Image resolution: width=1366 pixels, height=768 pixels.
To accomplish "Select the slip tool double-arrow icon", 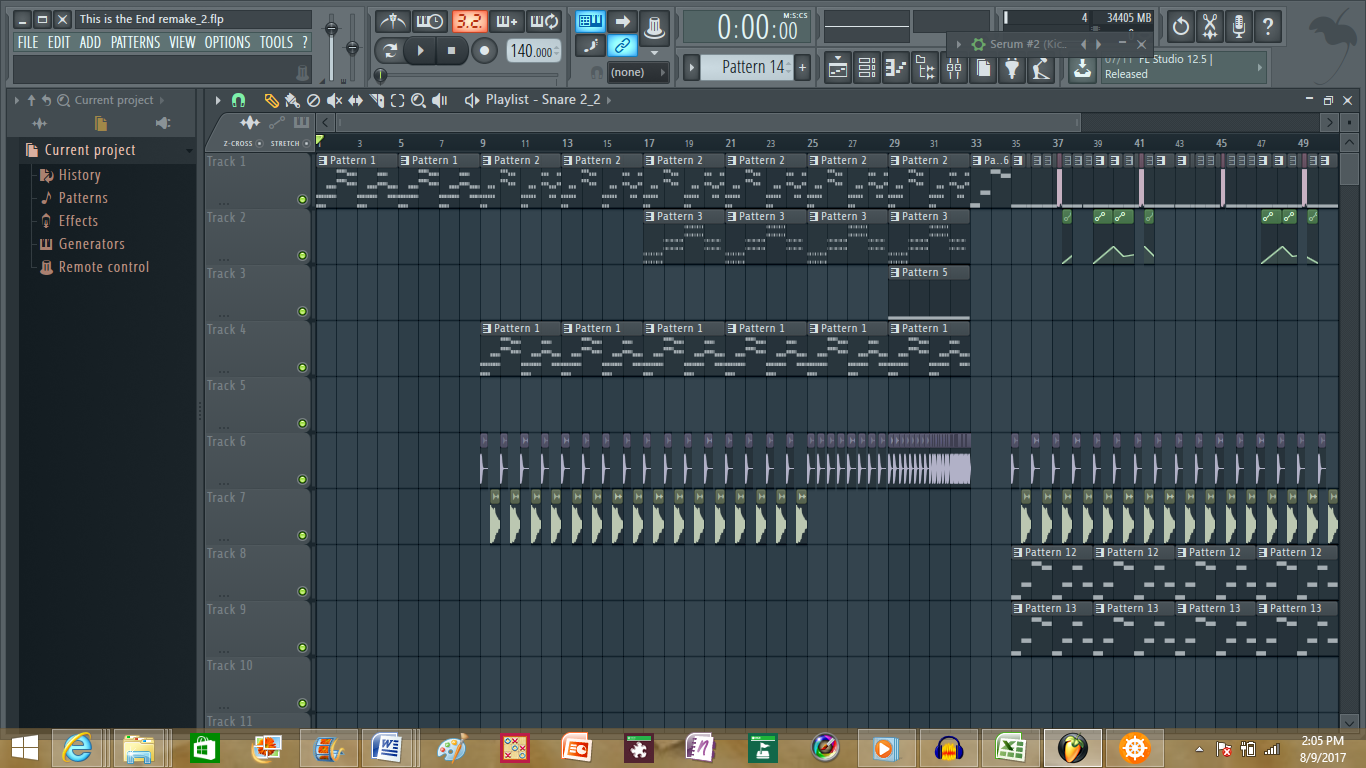I will click(355, 100).
